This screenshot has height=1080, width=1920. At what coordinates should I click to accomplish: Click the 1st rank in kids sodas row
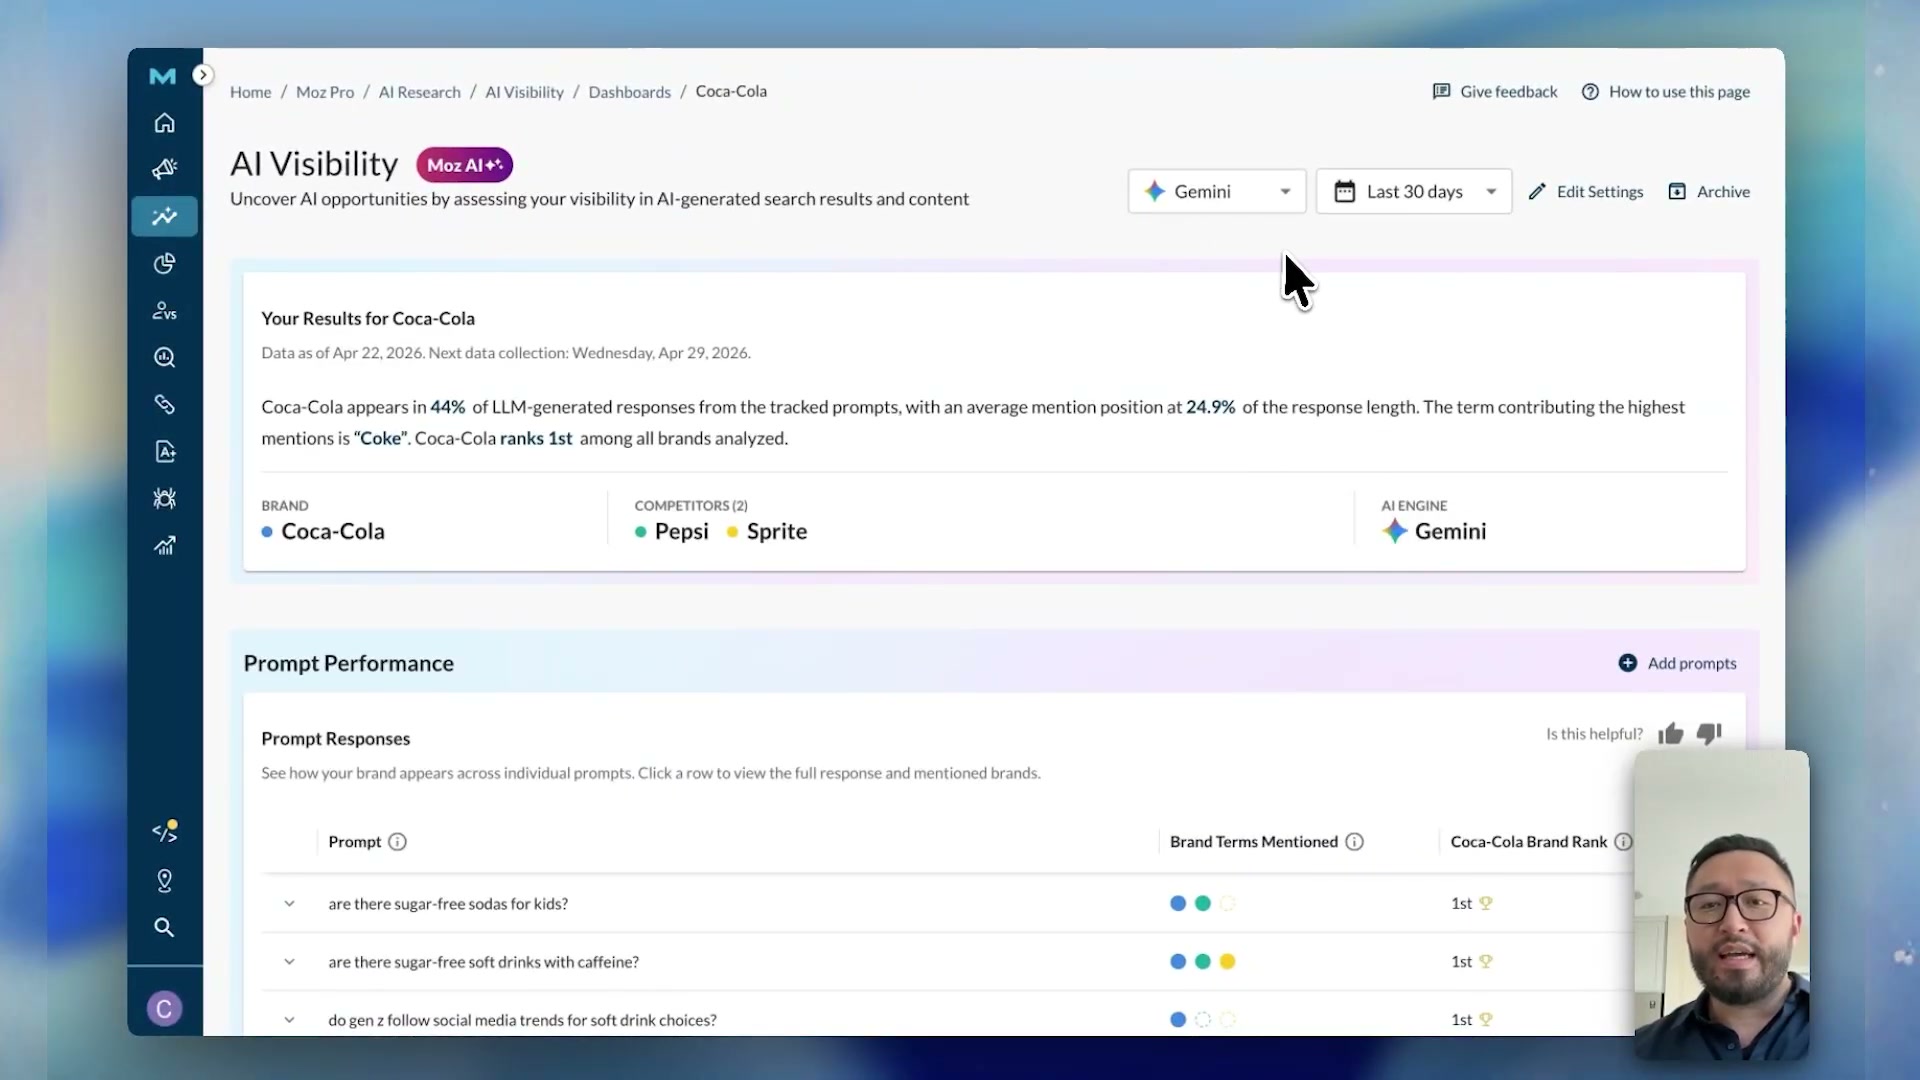(x=1462, y=904)
